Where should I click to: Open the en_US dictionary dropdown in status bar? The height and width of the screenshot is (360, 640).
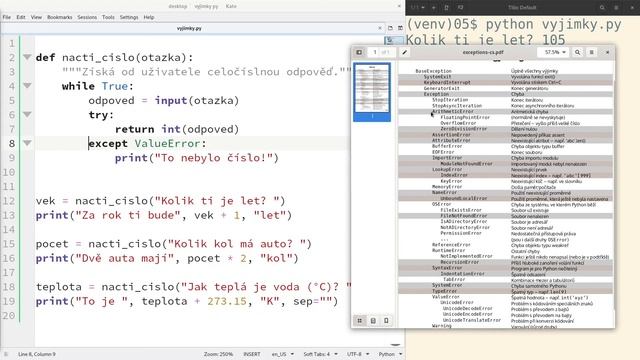click(282, 354)
